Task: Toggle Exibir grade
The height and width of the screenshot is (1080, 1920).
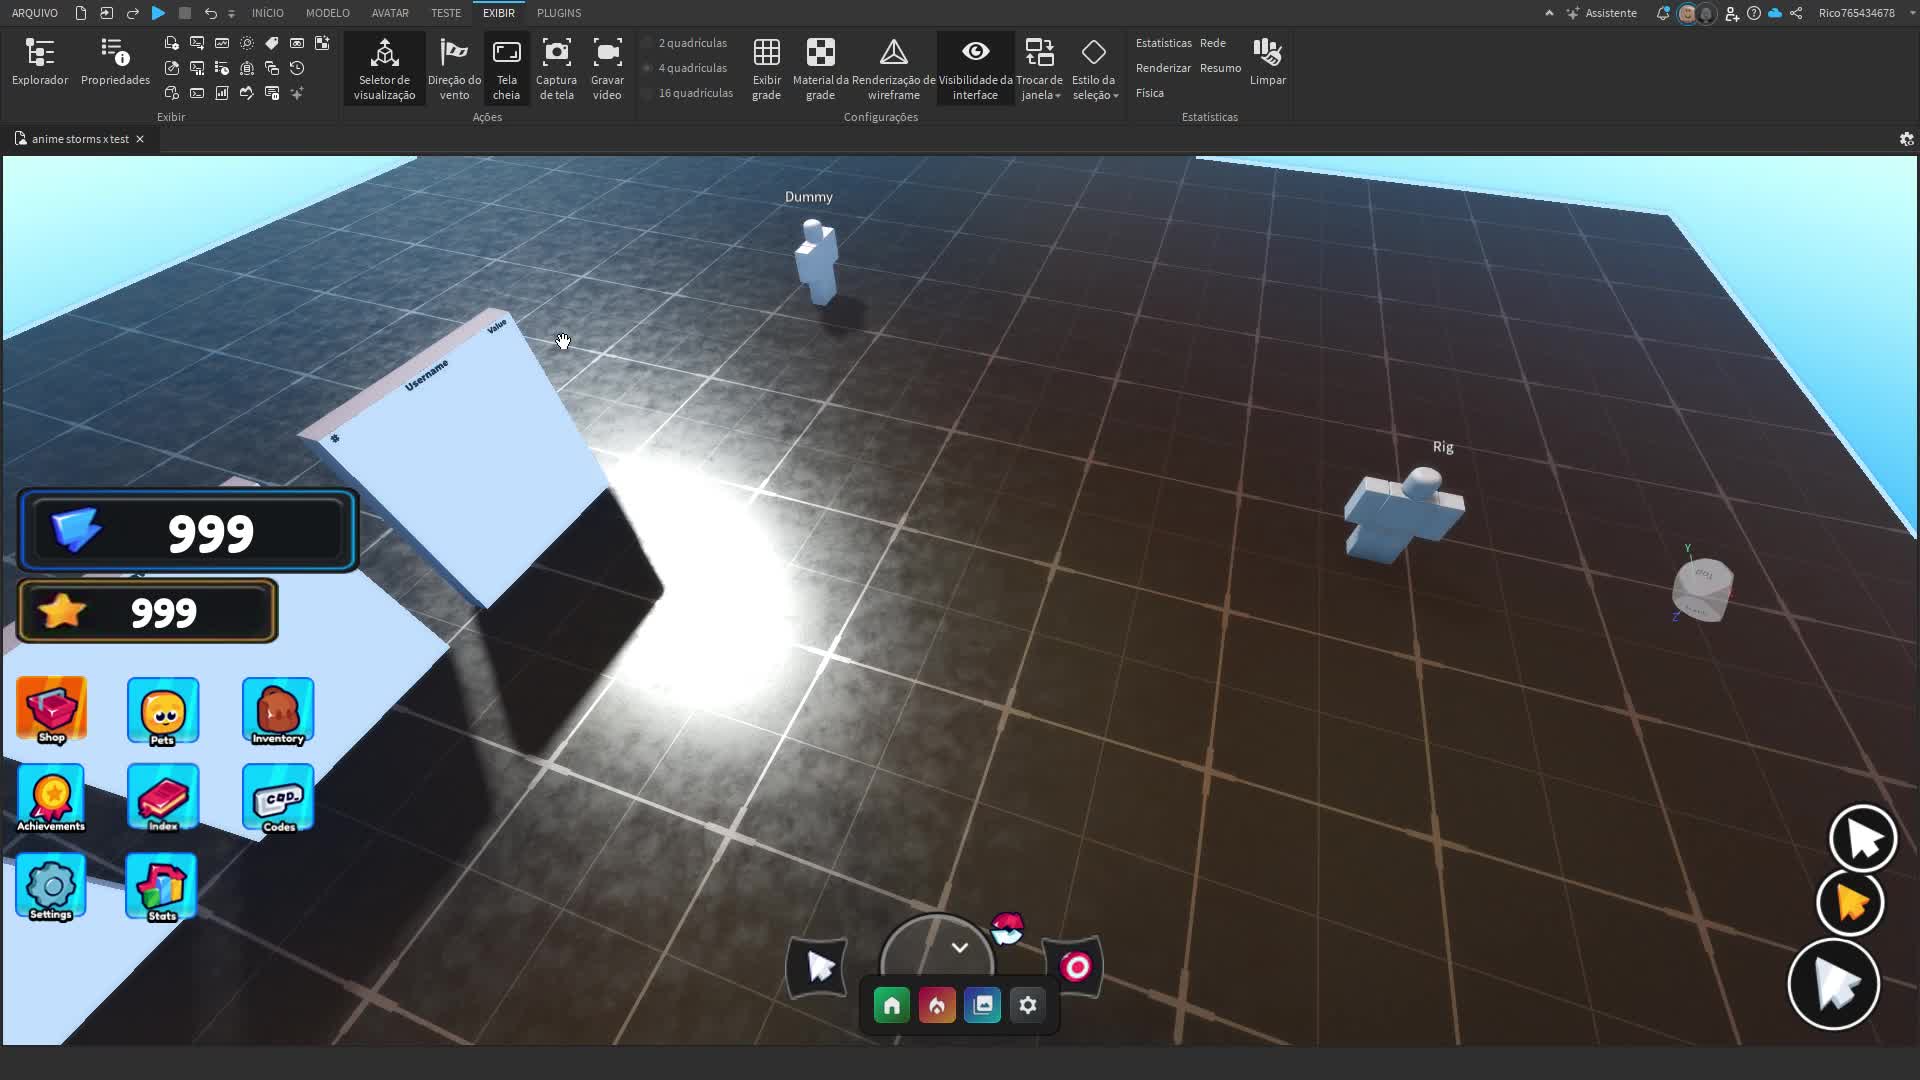Action: (x=767, y=68)
